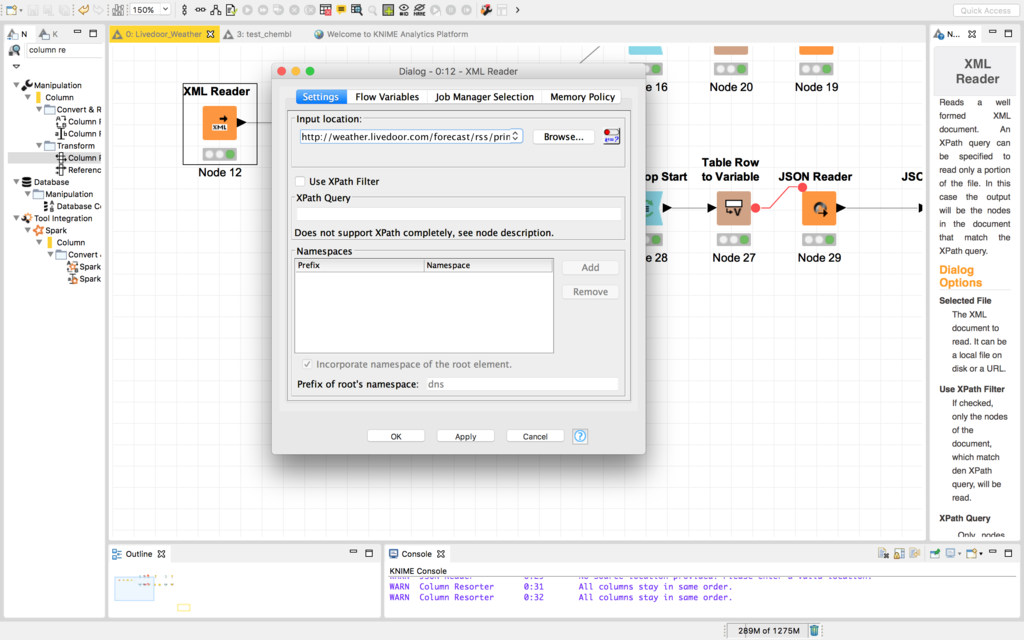Click the flow variable icon beside Browse
The height and width of the screenshot is (640, 1024).
611,136
